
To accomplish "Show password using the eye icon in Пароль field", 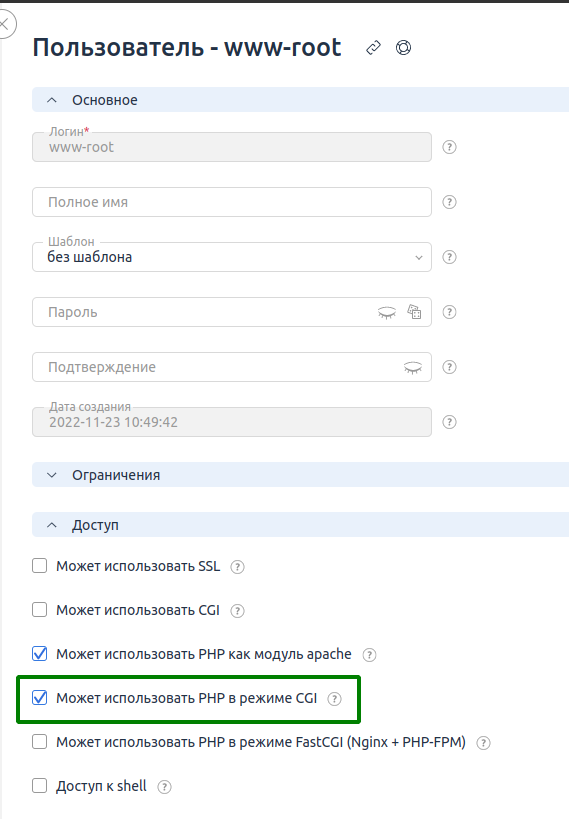I will pos(387,312).
